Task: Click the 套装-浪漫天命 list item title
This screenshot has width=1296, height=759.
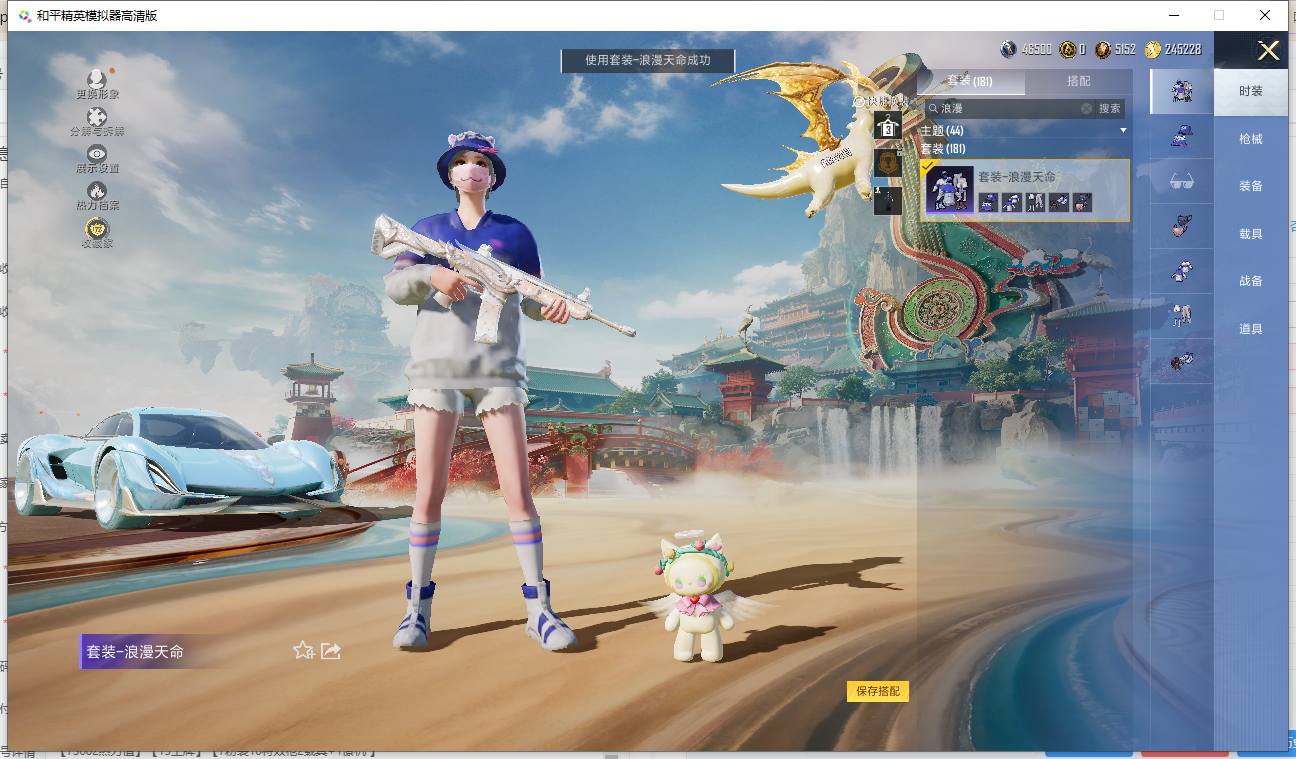Action: coord(1017,177)
